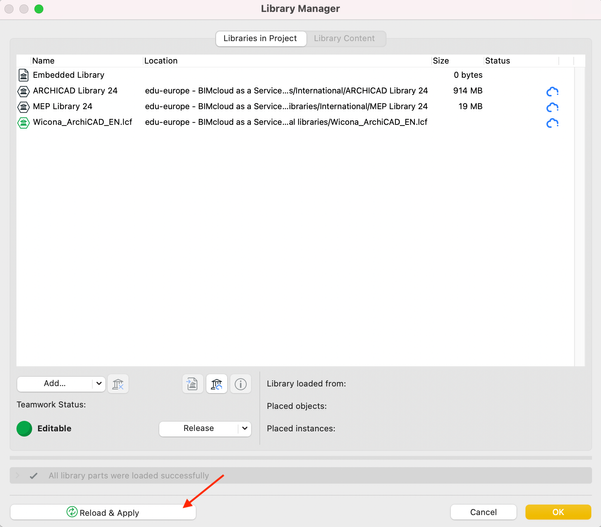Click the library list vertical scrollbar
This screenshot has width=601, height=527.
point(580,217)
